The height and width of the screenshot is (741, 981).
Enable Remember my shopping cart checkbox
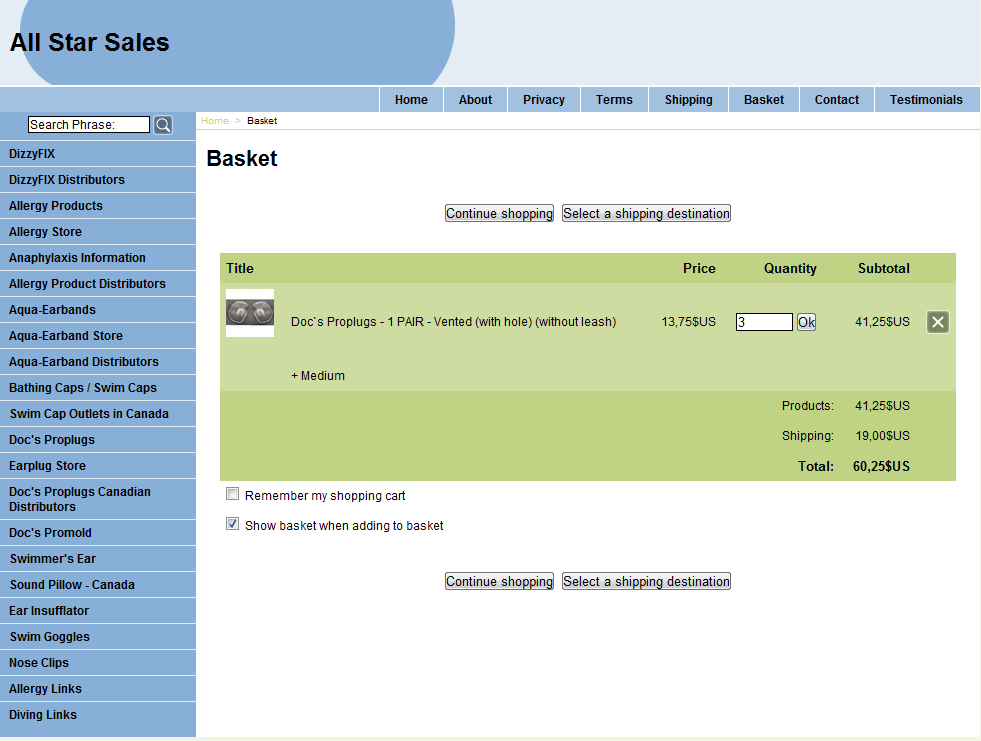pyautogui.click(x=233, y=494)
